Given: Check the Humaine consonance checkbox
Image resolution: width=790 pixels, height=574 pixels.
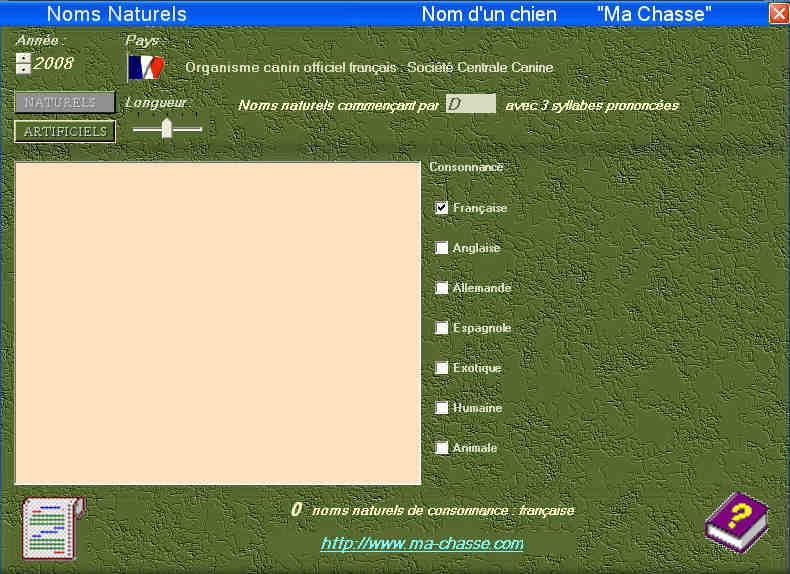Looking at the screenshot, I should [x=441, y=408].
